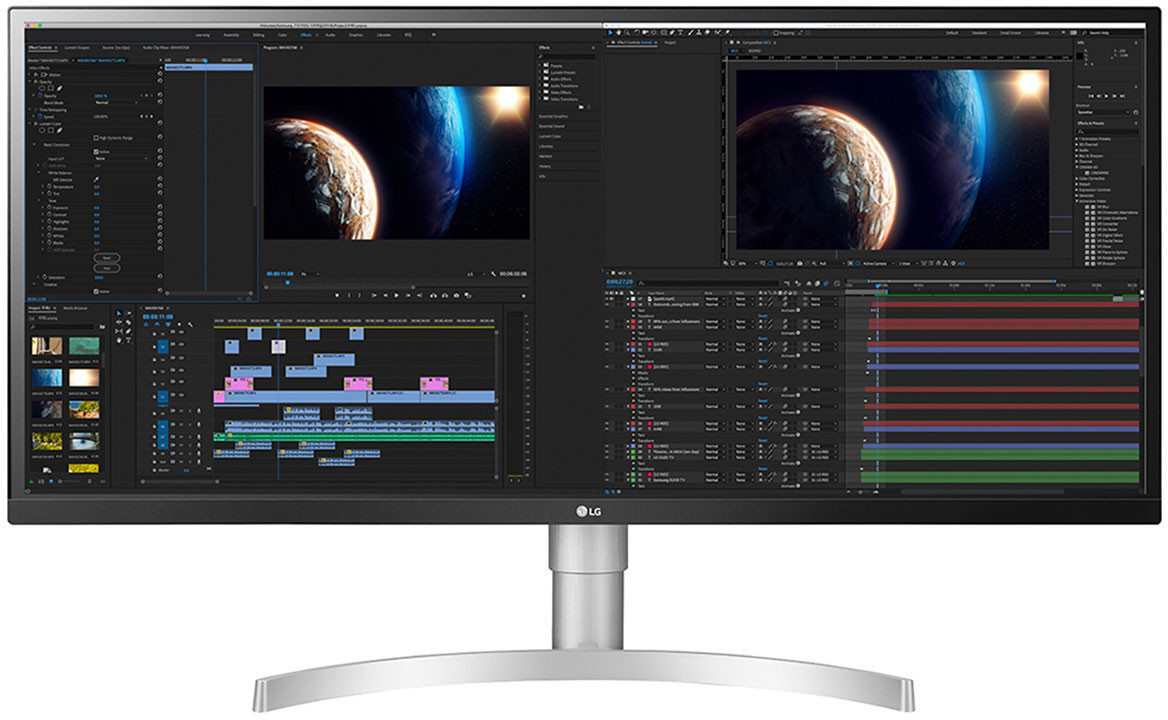Viewport: 1168px width, 720px height.
Task: Enable the High Dynamic Range checkbox
Action: click(96, 137)
